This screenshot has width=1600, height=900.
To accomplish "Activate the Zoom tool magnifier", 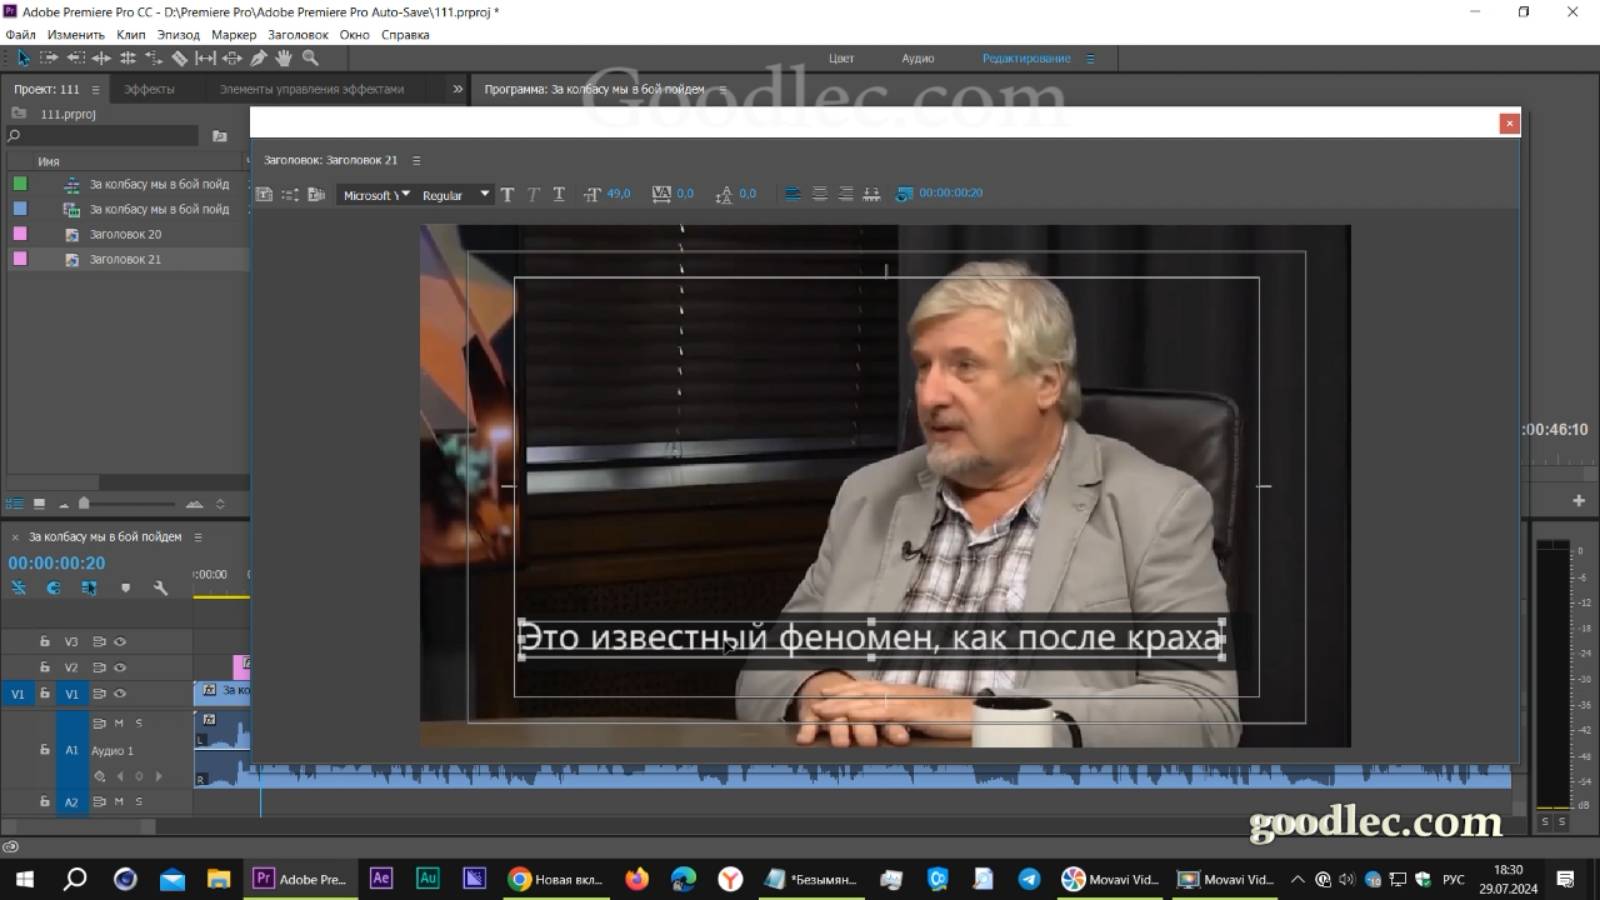I will click(x=310, y=59).
